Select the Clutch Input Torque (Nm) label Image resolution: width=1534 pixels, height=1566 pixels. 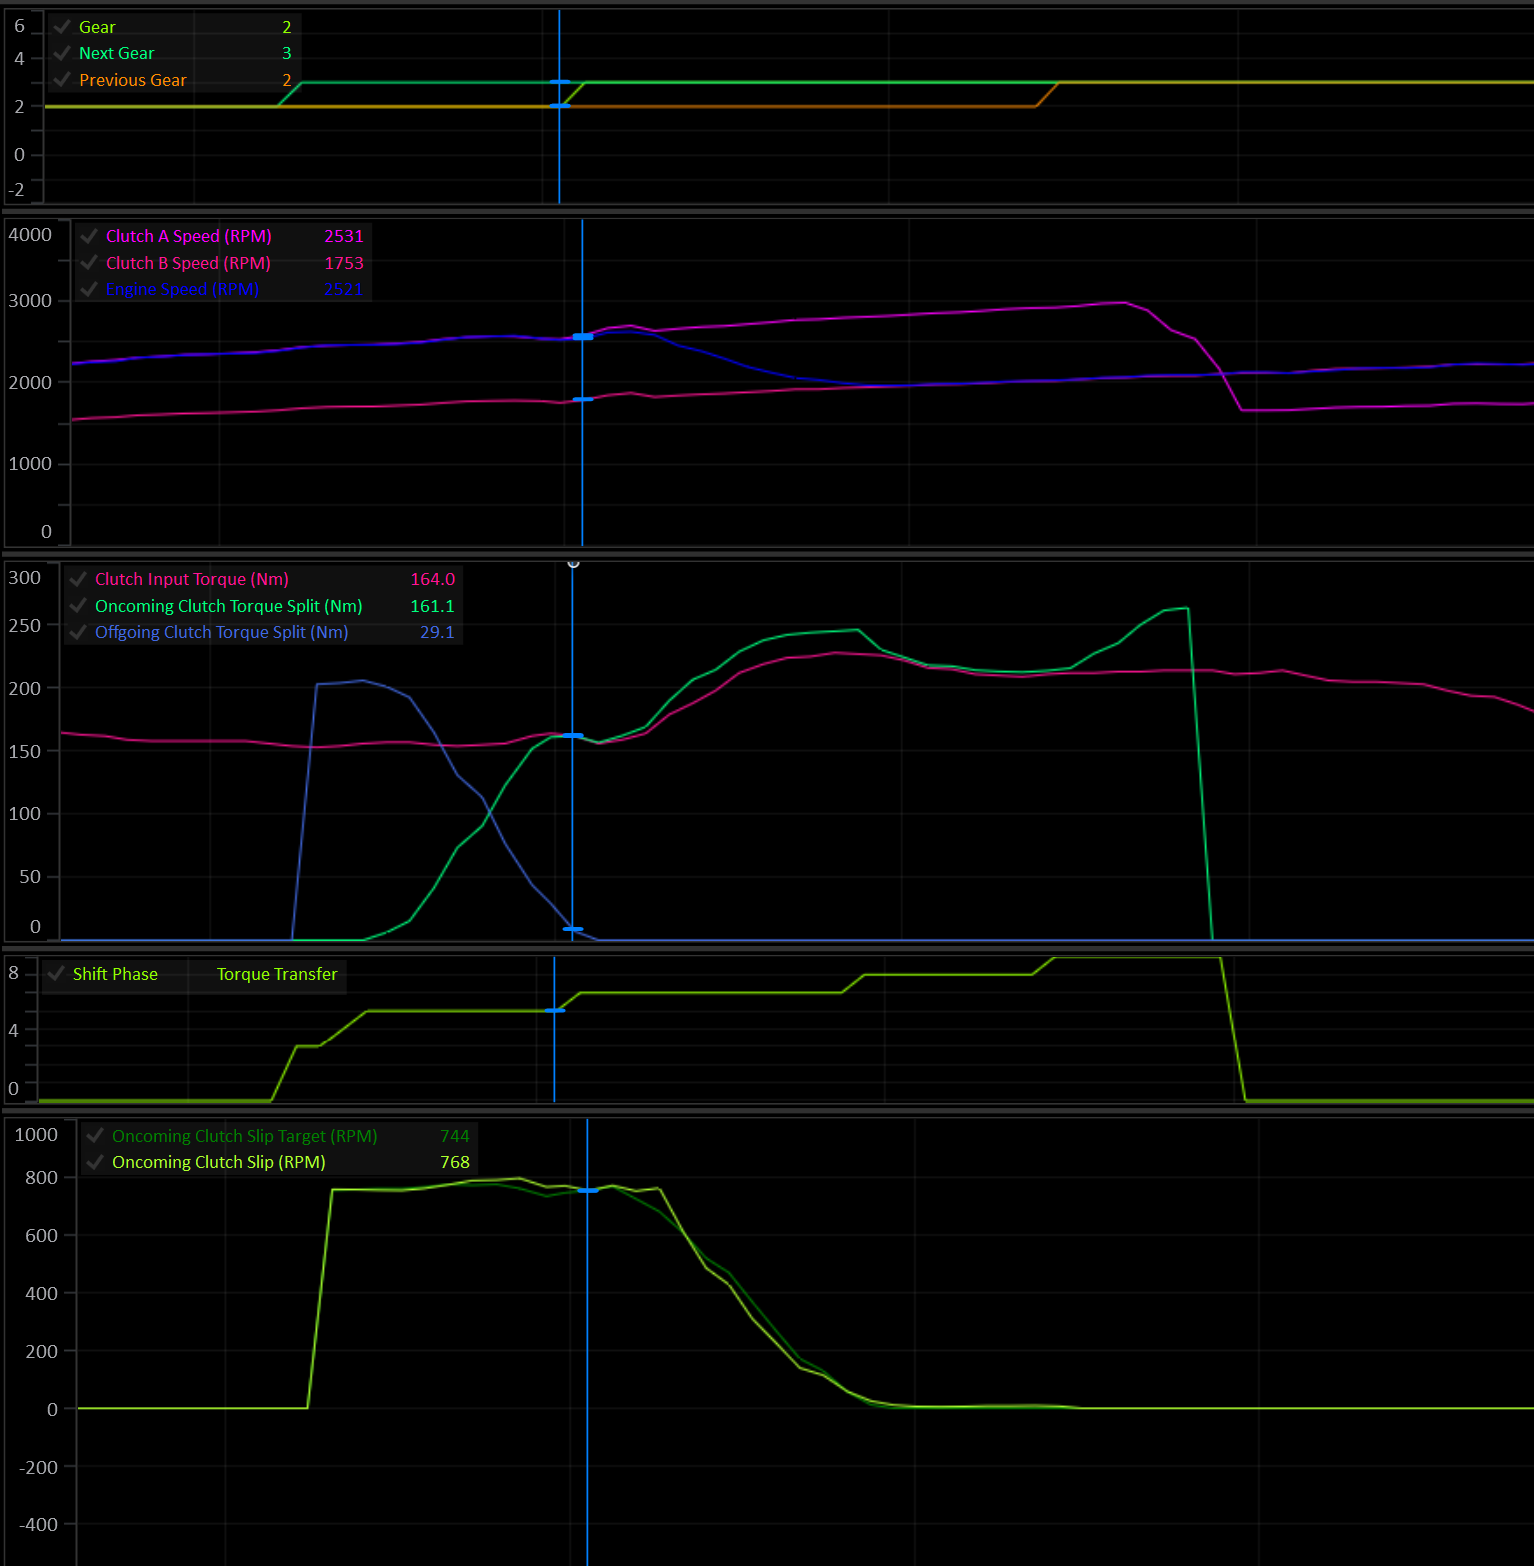tap(192, 579)
